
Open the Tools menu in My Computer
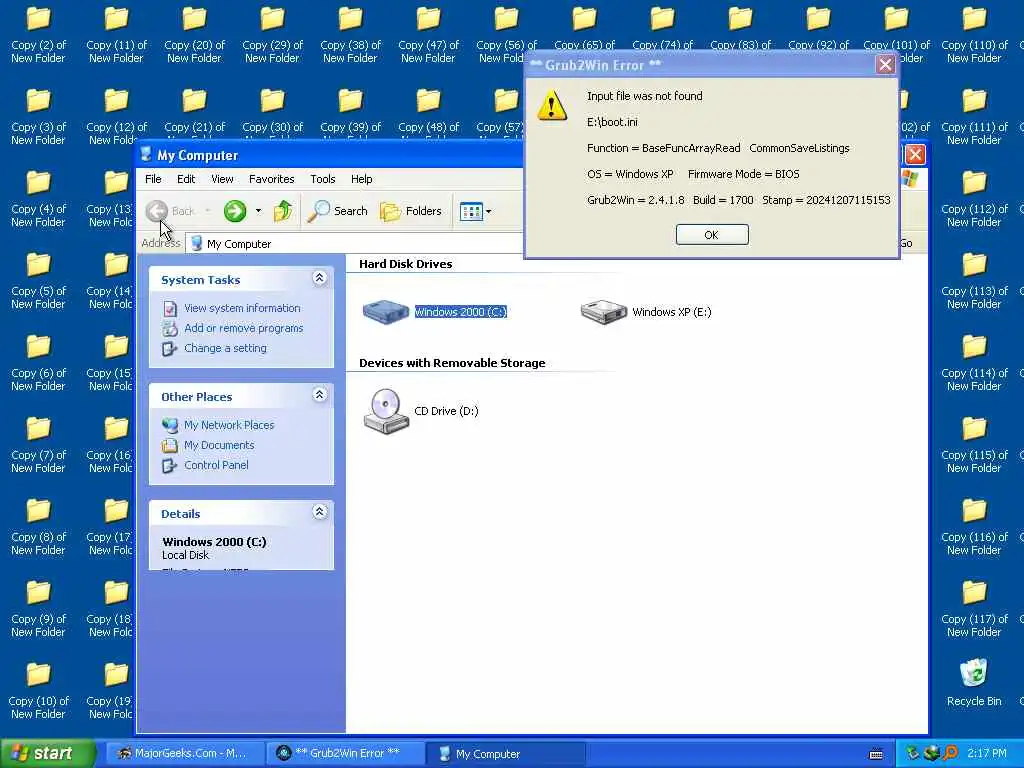[323, 179]
